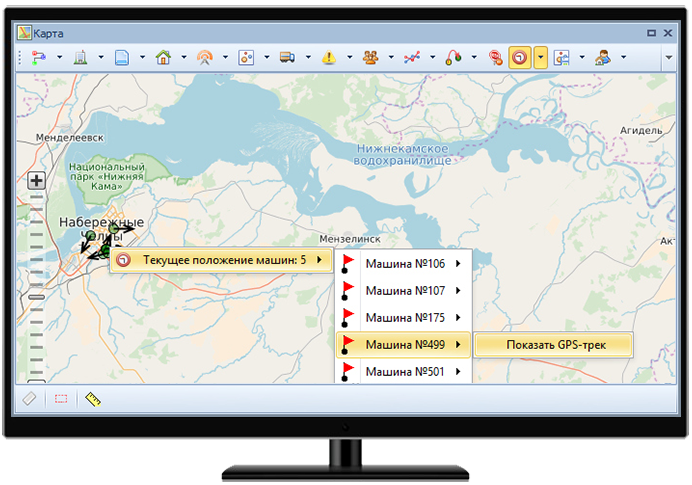Click the map zoom-in plus button

(x=37, y=180)
